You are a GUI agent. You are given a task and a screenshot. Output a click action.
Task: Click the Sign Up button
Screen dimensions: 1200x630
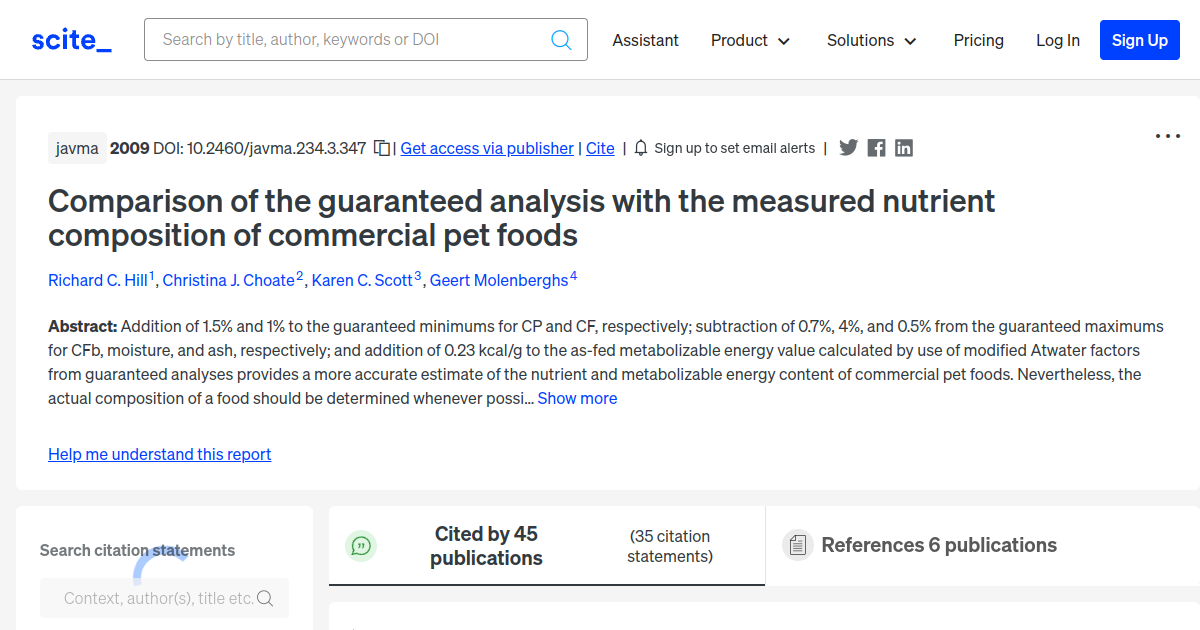pyautogui.click(x=1139, y=40)
